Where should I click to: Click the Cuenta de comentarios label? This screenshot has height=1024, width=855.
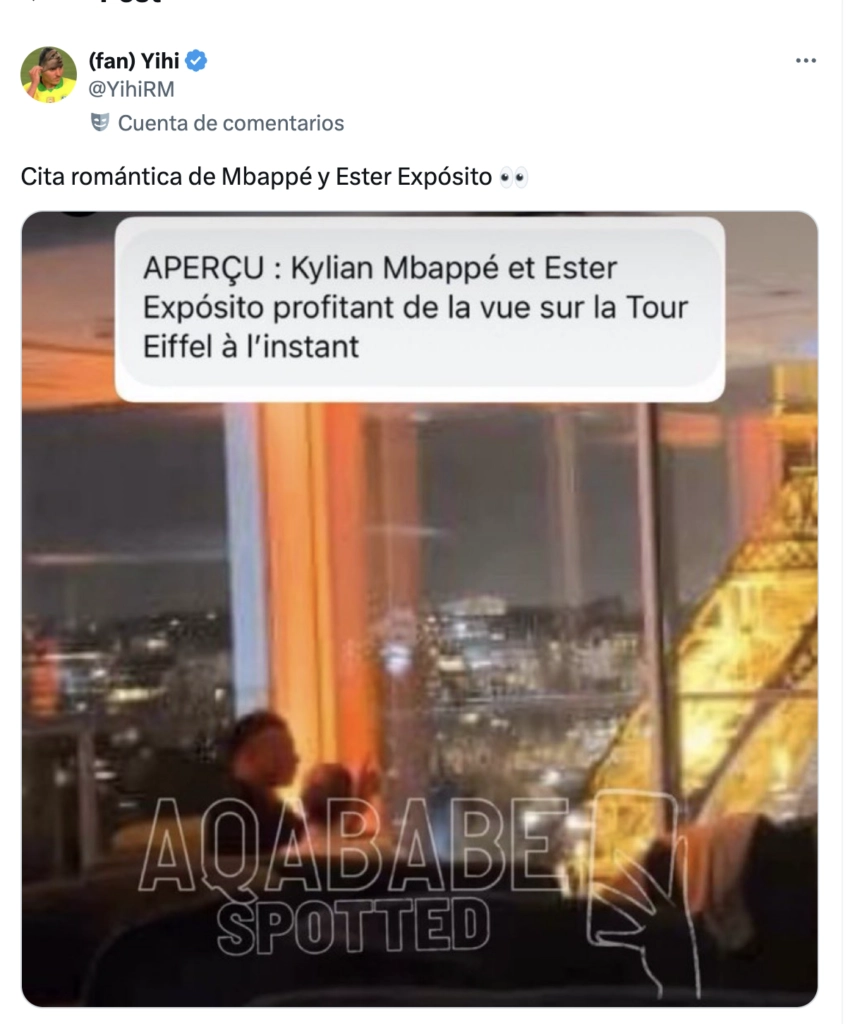231,123
